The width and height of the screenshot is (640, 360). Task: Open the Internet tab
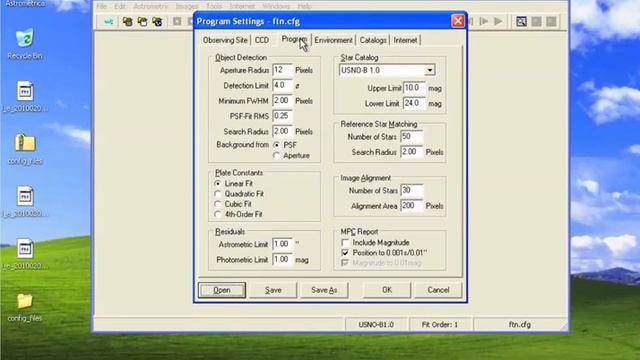405,40
